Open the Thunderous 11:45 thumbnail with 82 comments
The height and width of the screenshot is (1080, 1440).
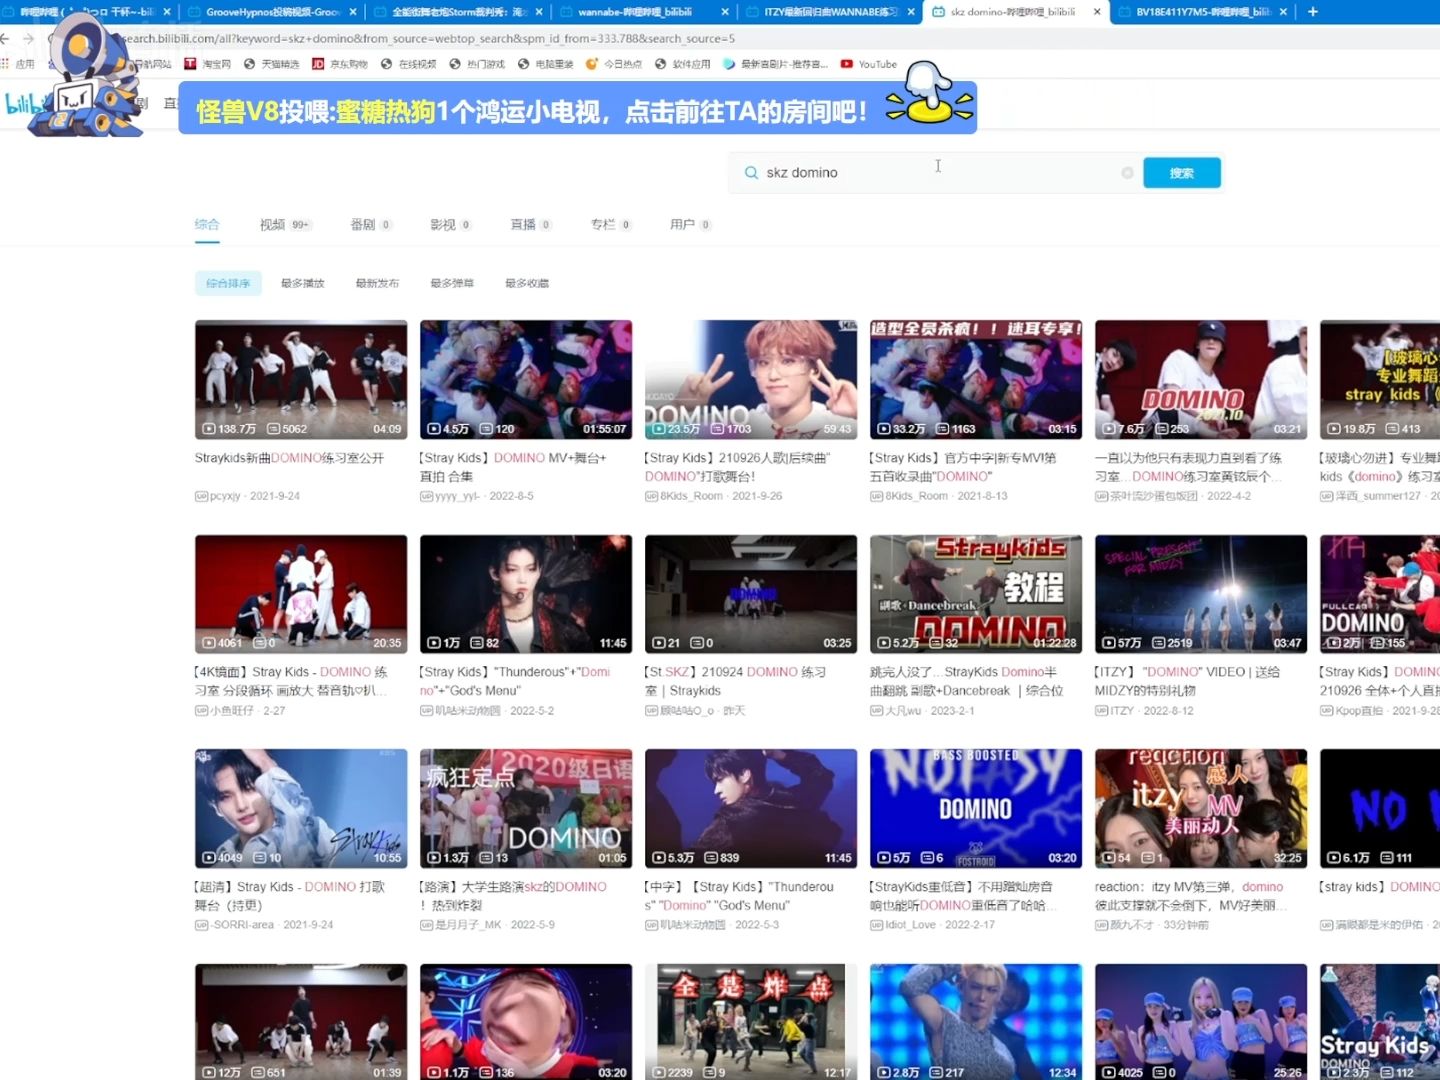[526, 594]
